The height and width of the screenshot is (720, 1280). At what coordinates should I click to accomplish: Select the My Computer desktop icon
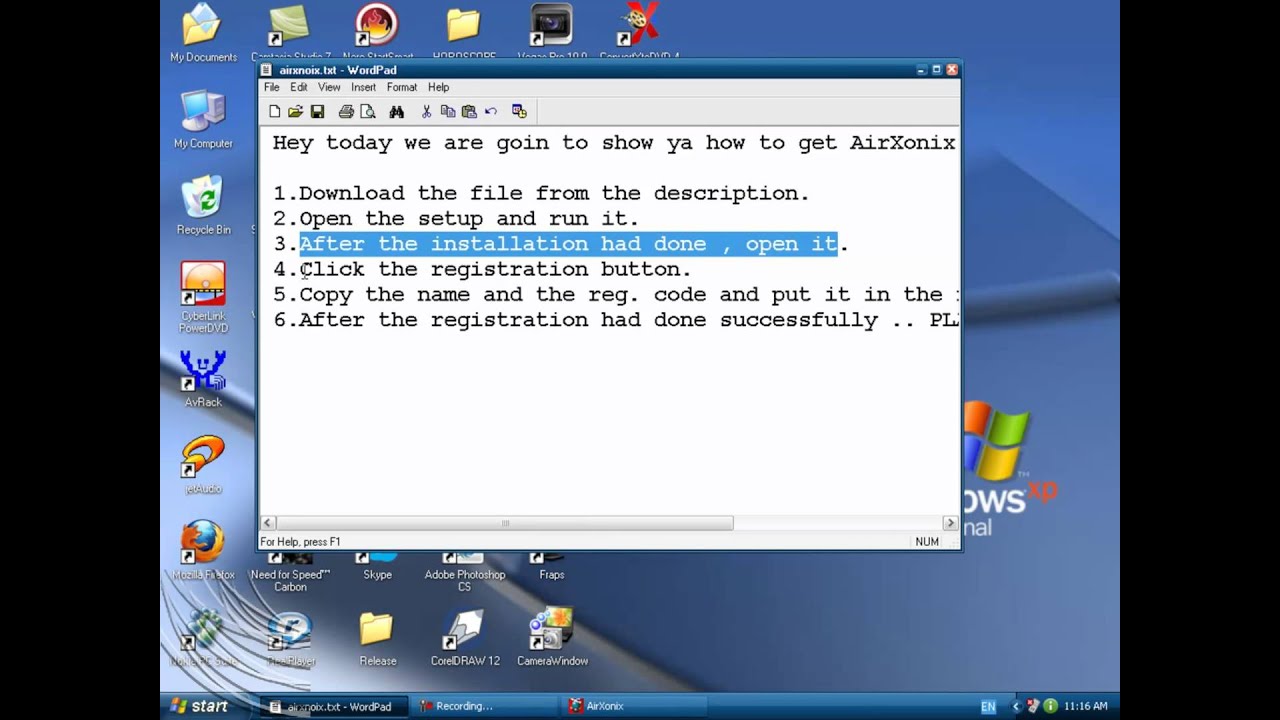(203, 120)
